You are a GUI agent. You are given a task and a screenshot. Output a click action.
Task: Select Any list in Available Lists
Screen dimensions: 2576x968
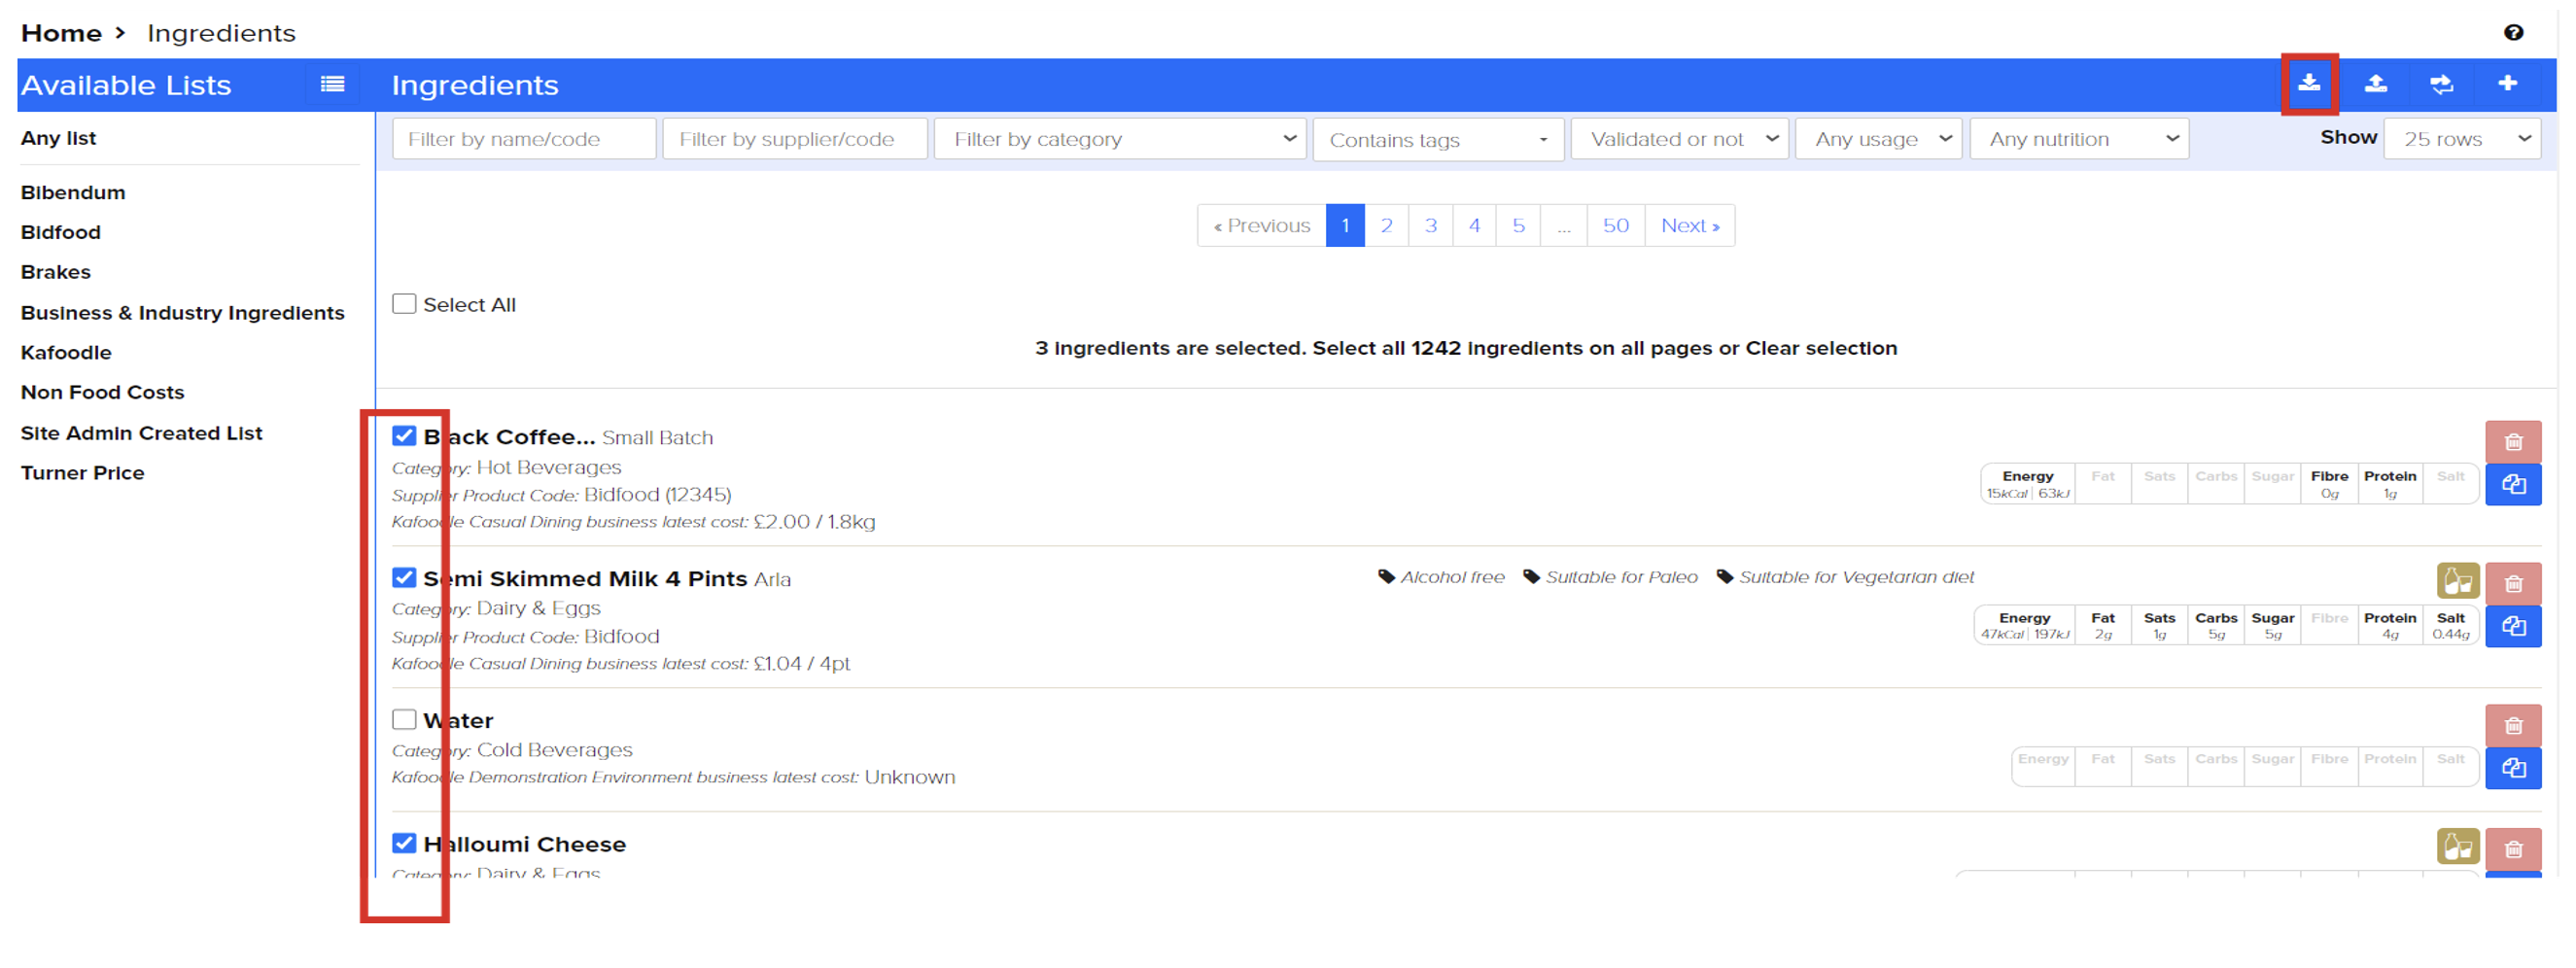click(x=58, y=138)
